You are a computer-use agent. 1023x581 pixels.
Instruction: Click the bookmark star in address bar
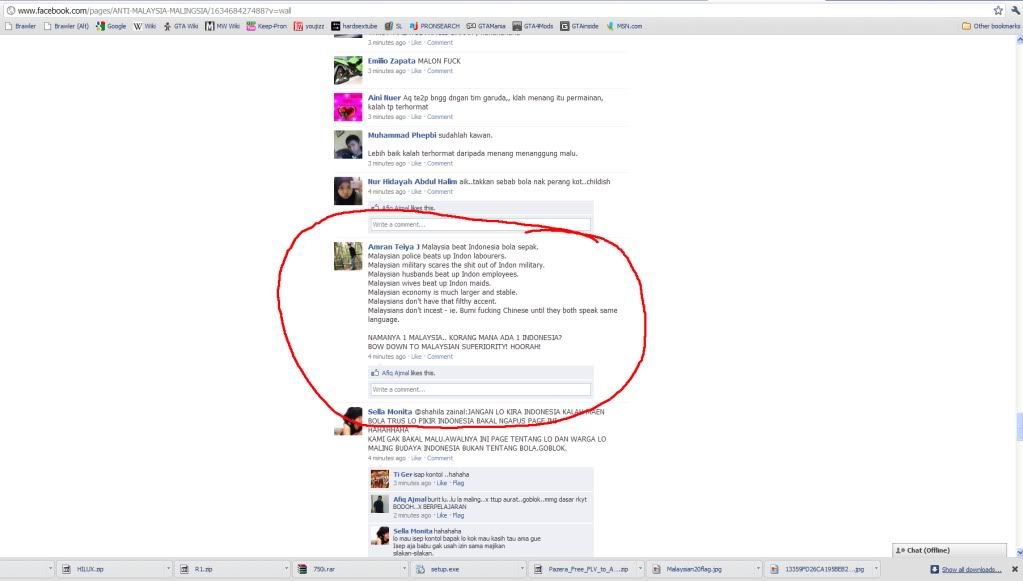(997, 9)
